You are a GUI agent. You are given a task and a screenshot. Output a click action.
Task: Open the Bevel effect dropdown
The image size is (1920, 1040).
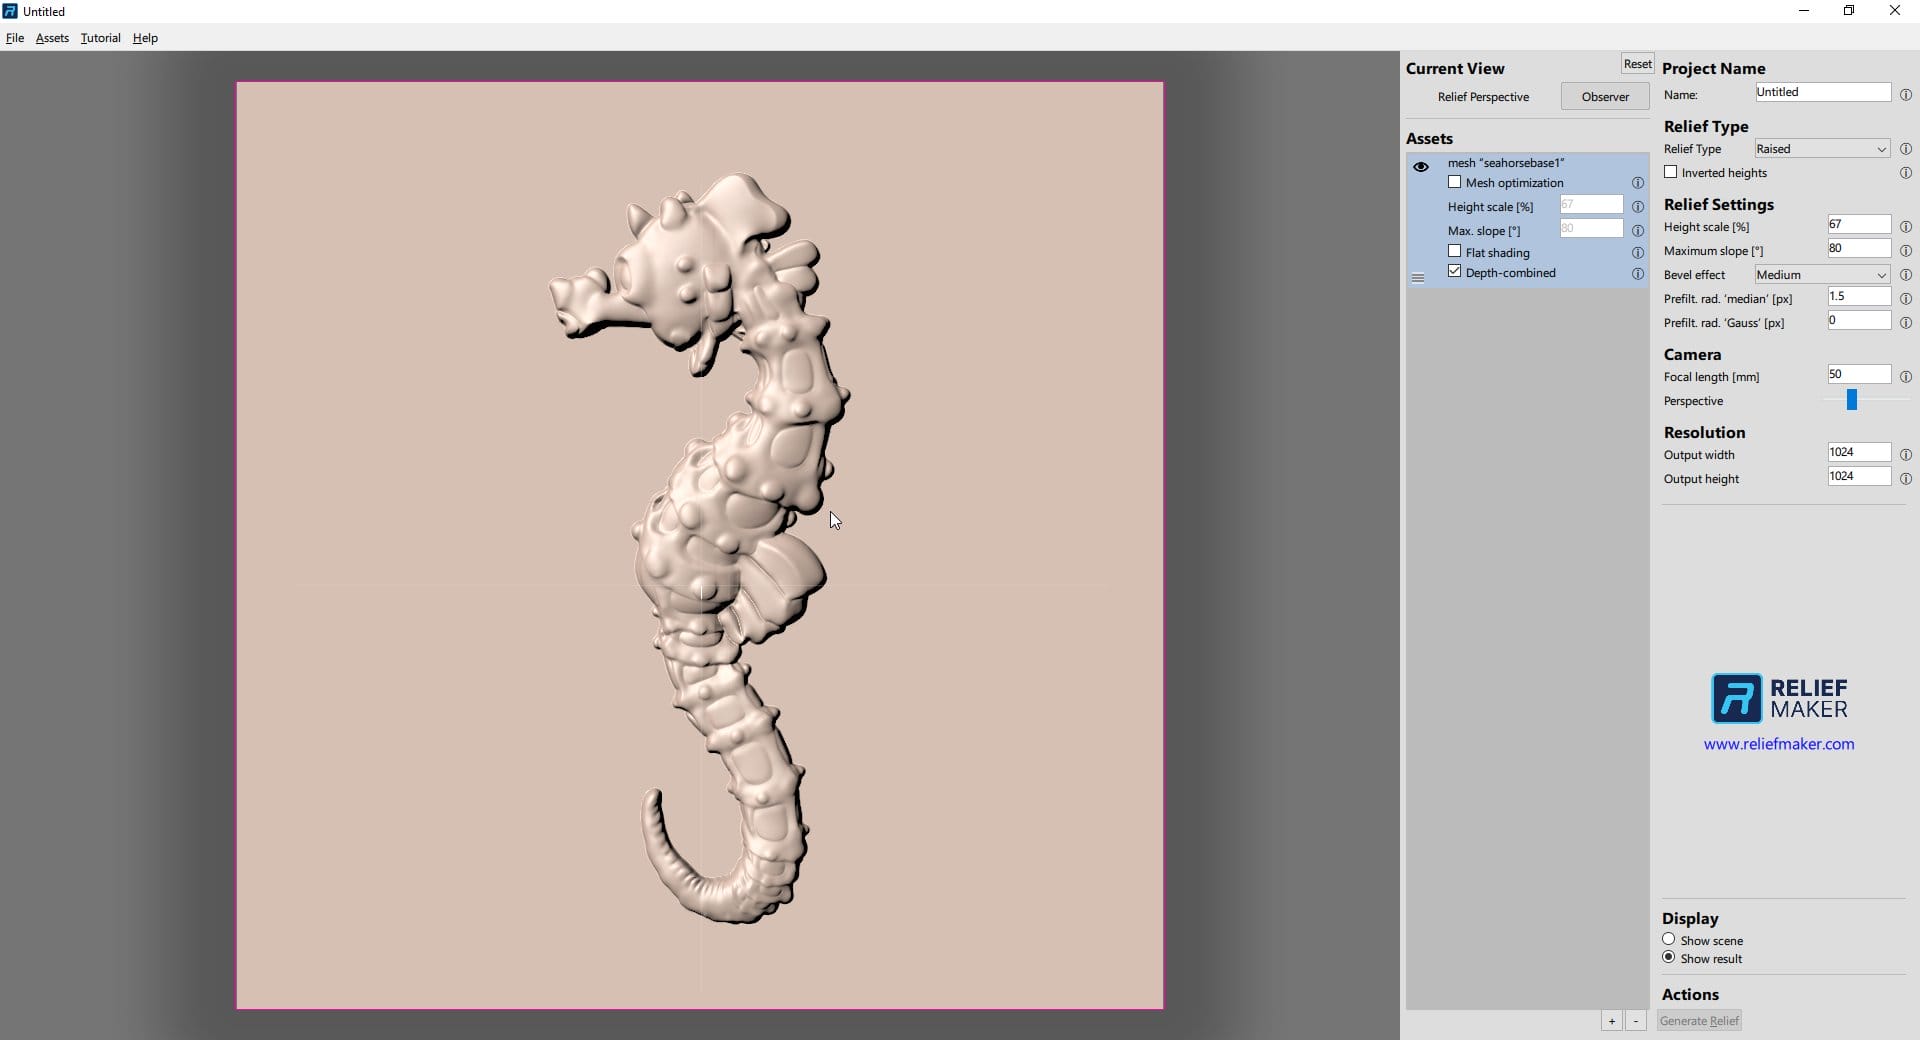1821,275
